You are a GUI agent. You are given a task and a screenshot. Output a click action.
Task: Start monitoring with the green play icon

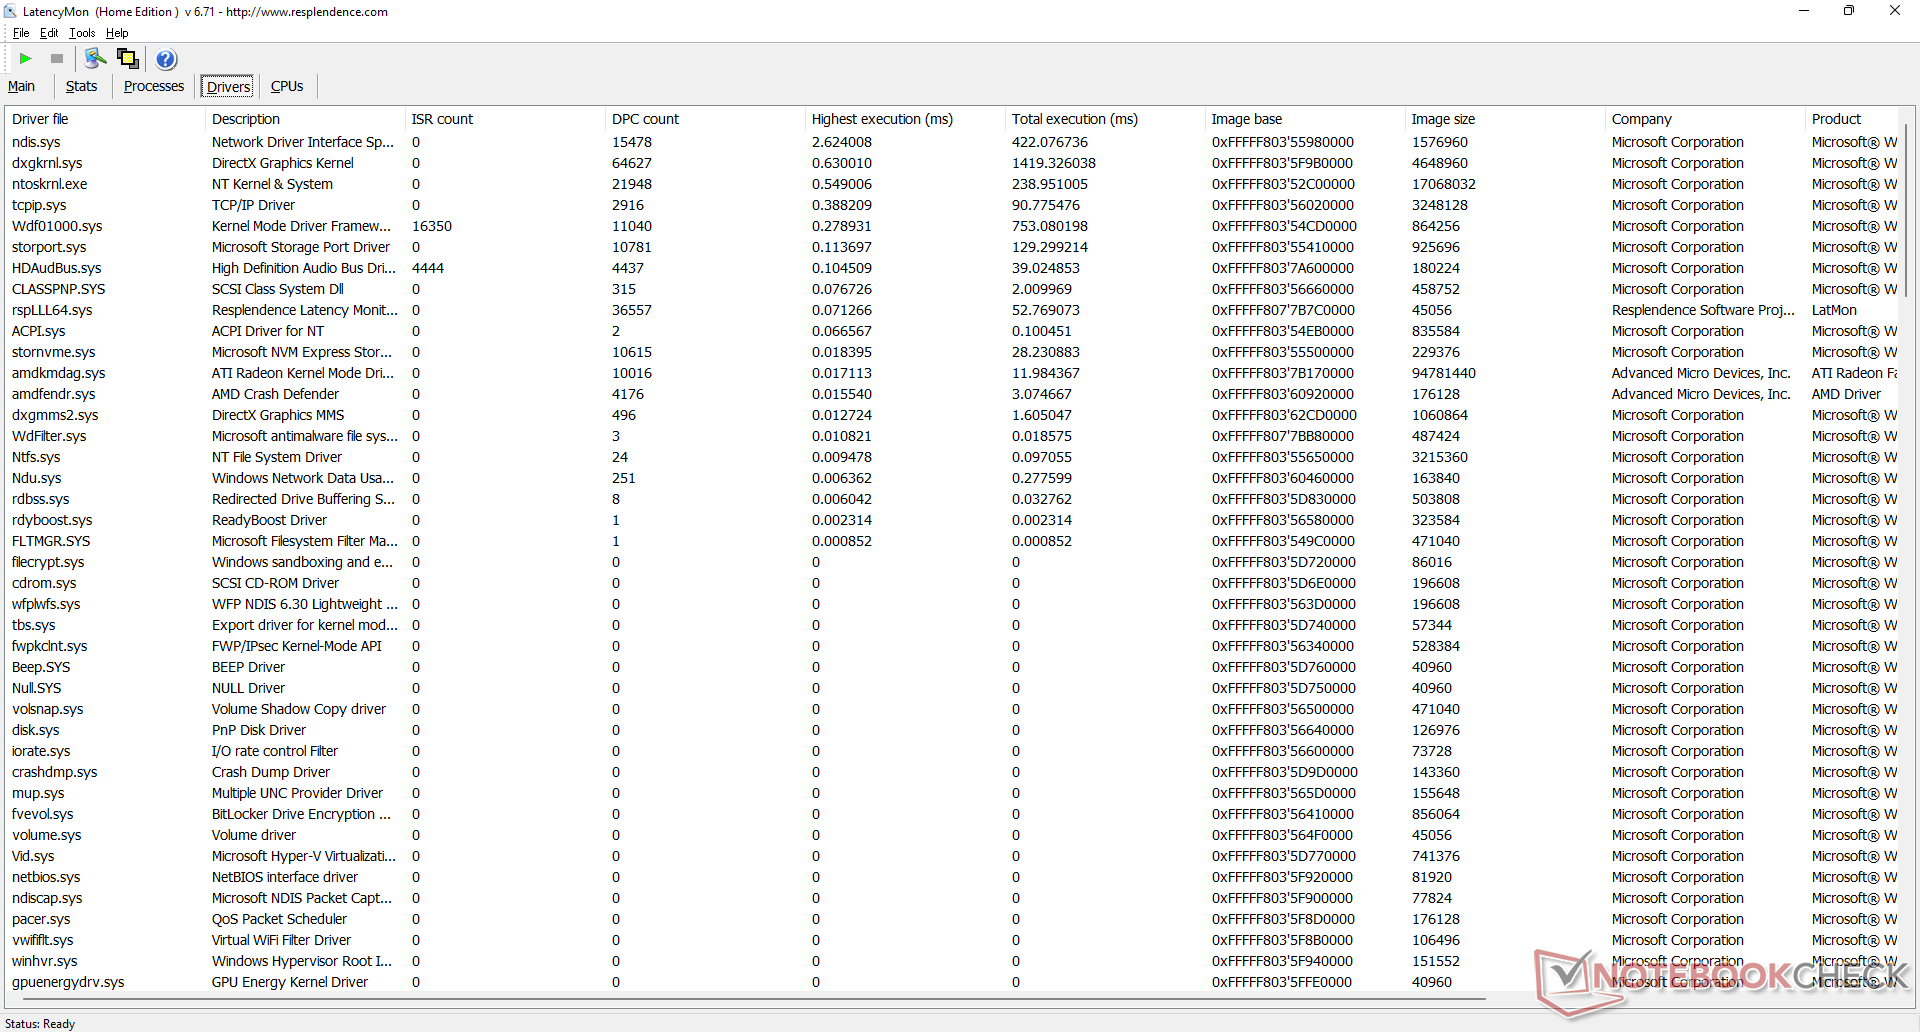click(x=26, y=59)
